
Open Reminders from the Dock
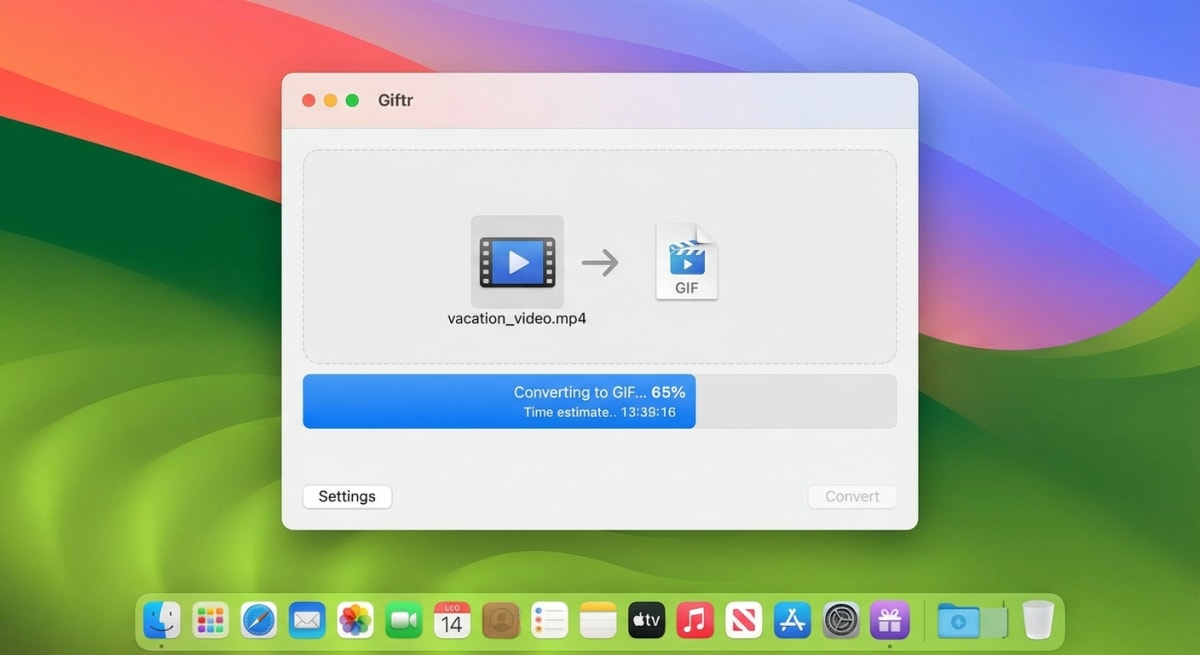(548, 620)
